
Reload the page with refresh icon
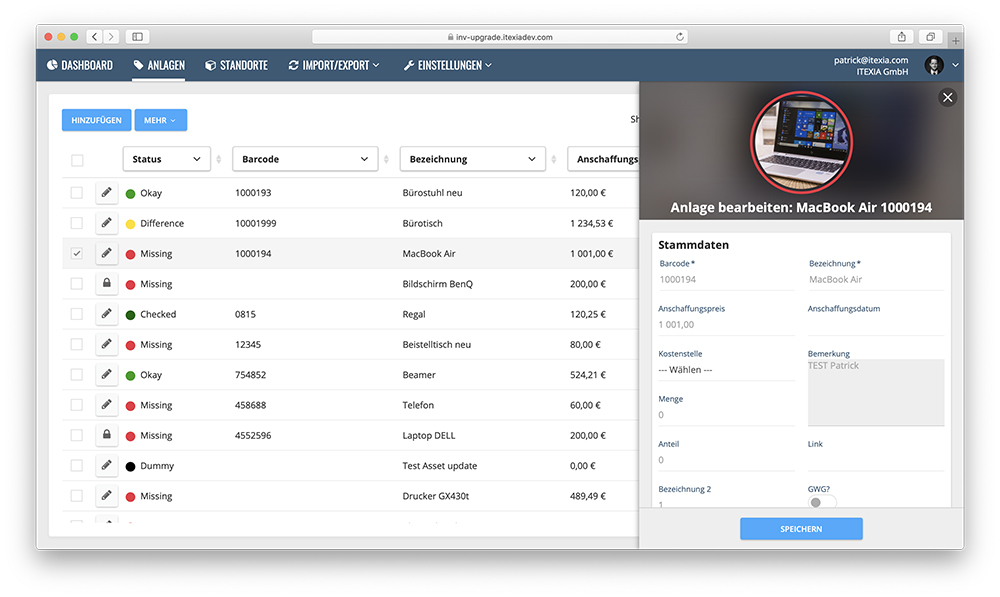click(680, 37)
